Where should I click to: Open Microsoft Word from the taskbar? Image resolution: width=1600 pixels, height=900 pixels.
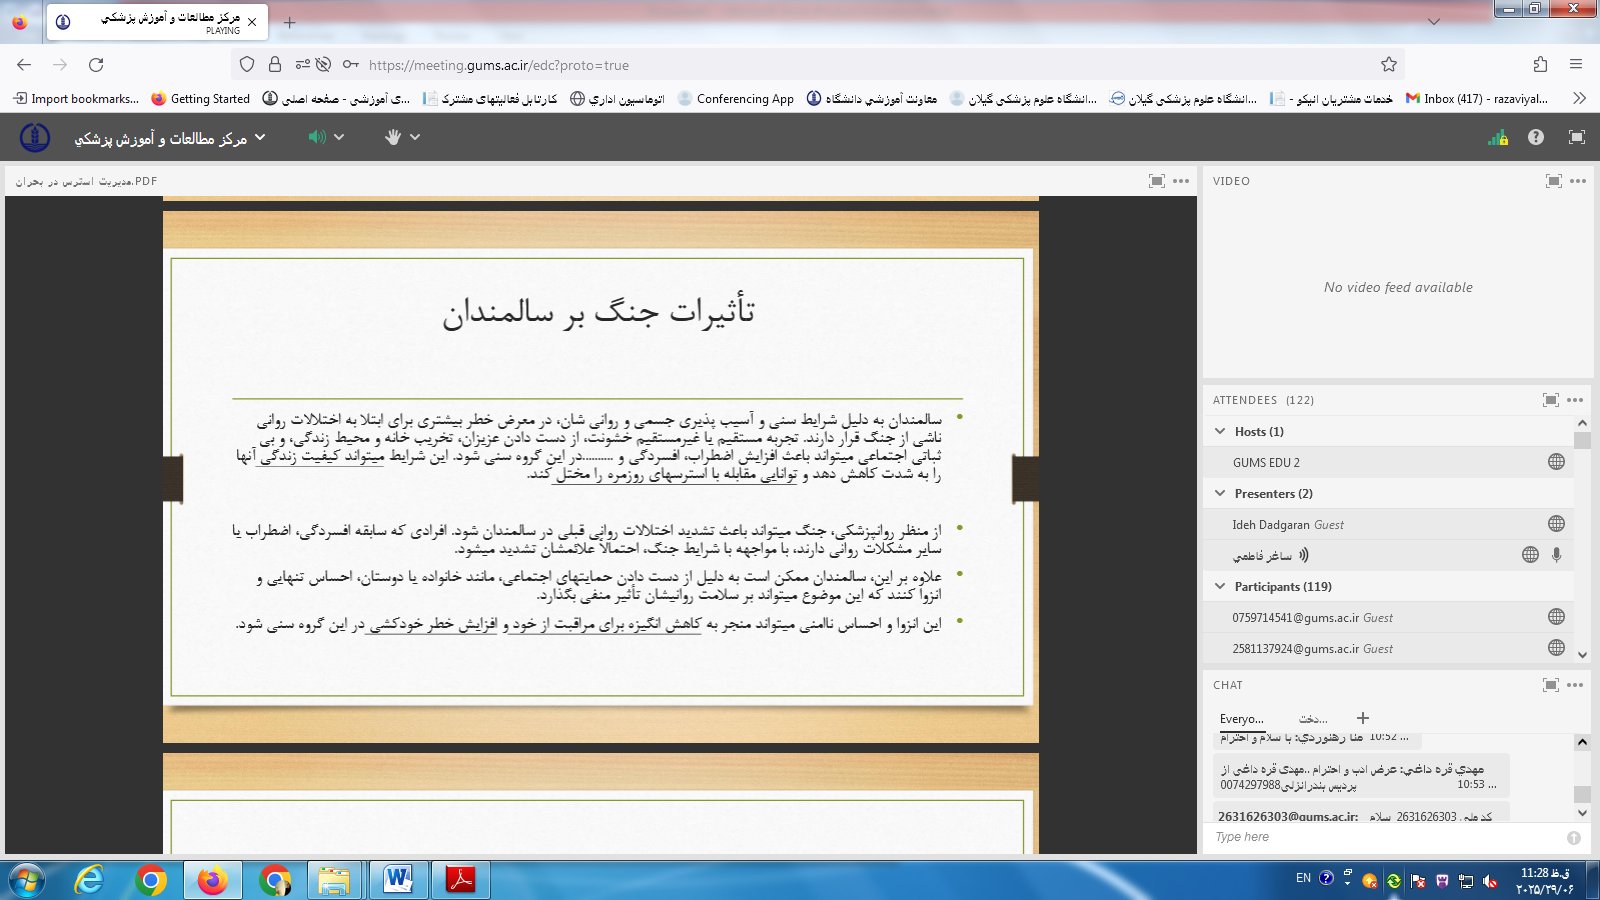click(398, 880)
